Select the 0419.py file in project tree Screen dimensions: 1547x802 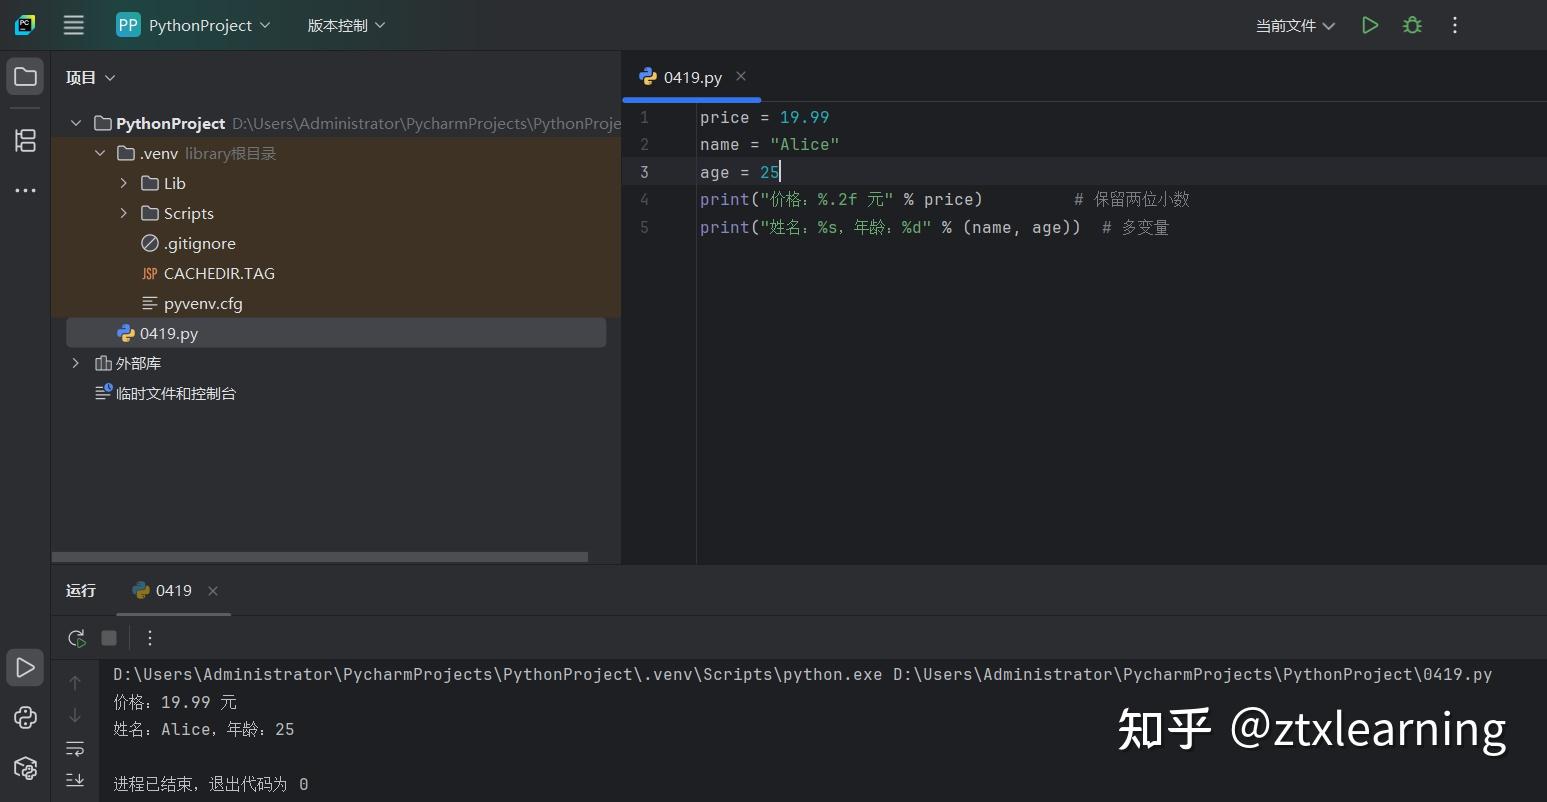[168, 333]
